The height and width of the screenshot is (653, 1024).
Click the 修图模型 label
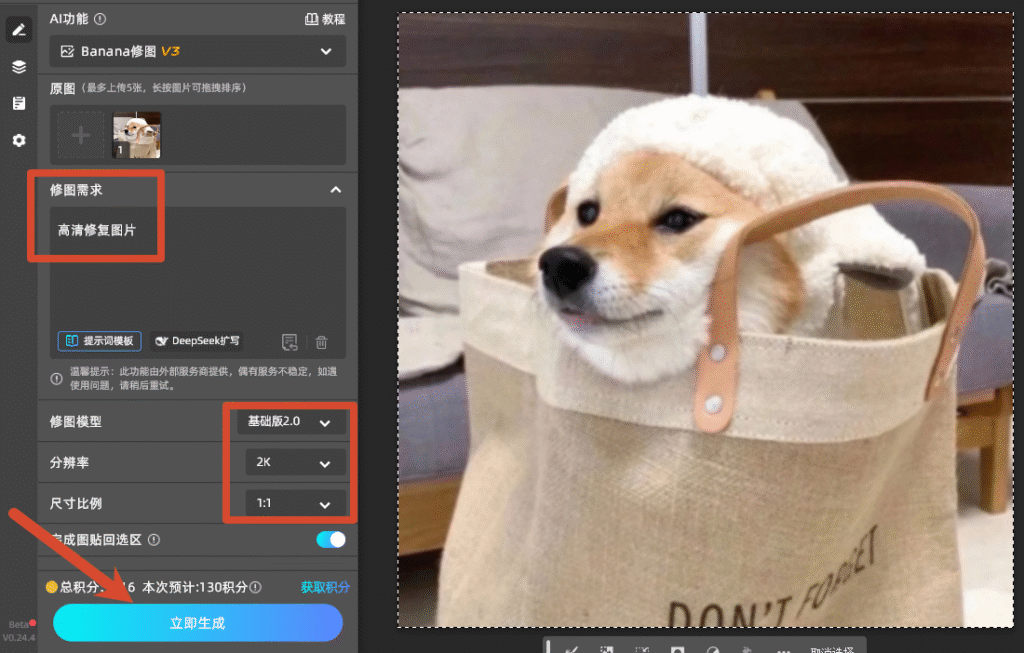click(76, 422)
